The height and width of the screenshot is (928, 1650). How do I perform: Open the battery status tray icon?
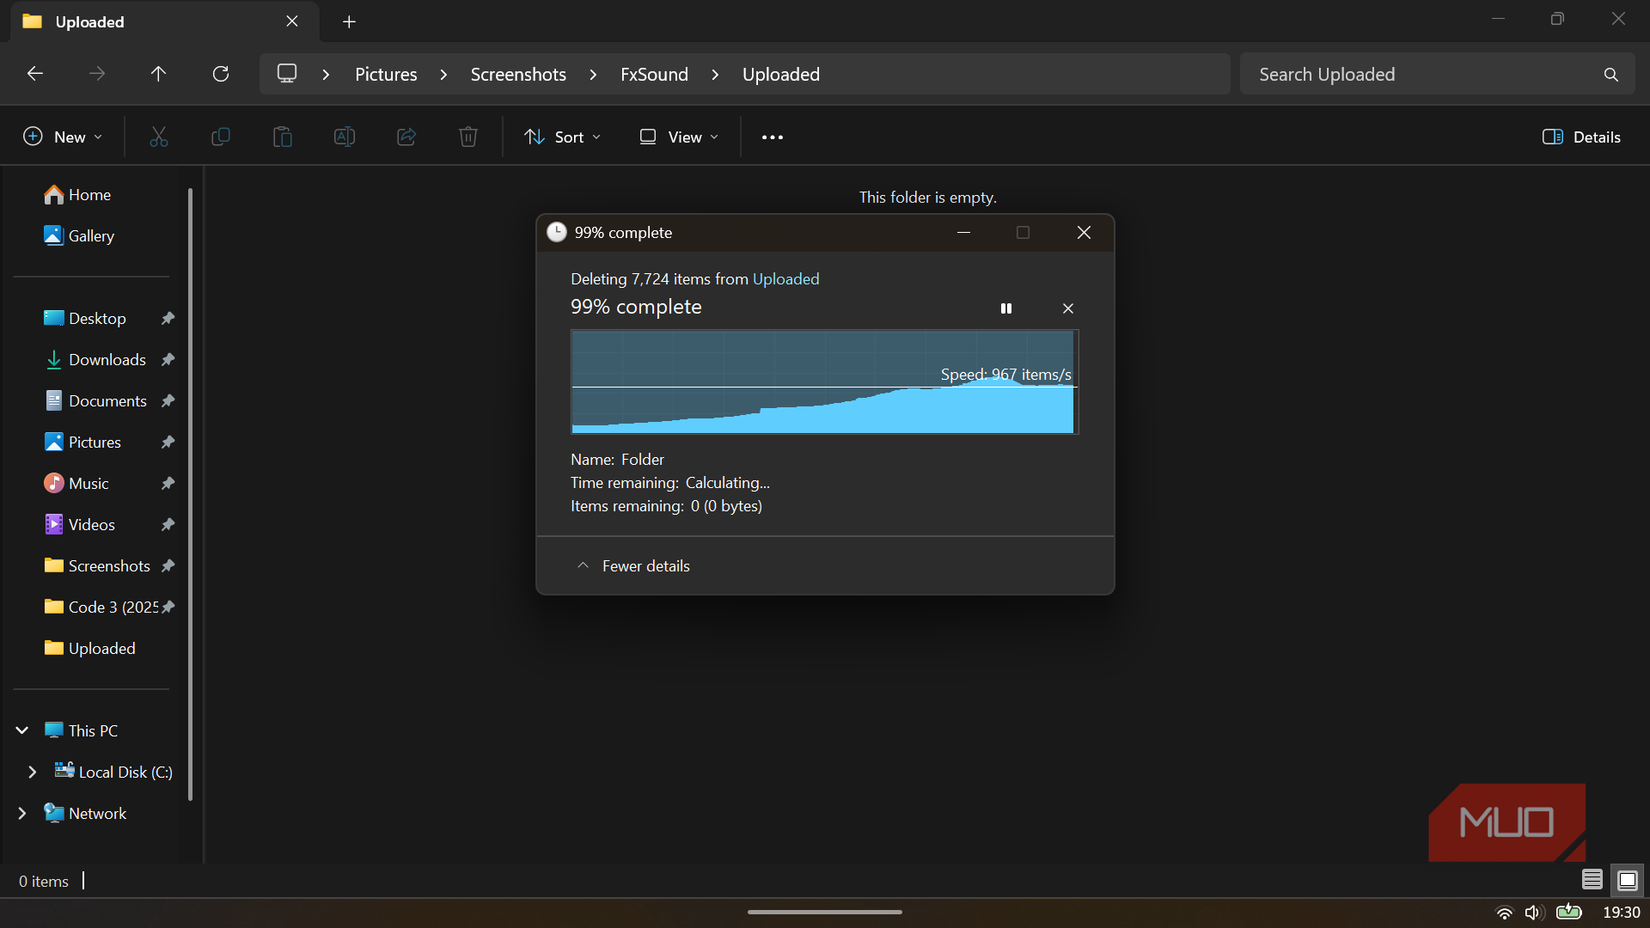1569,912
